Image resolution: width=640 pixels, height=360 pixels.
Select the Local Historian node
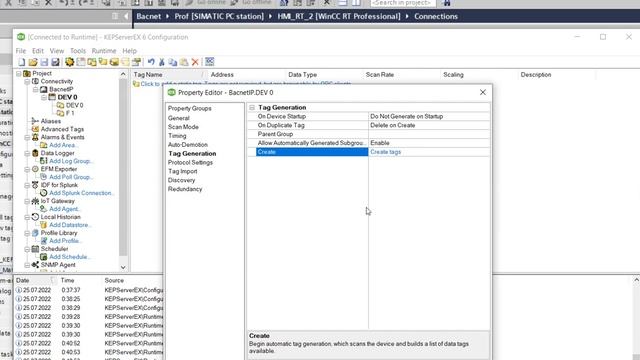click(x=60, y=217)
